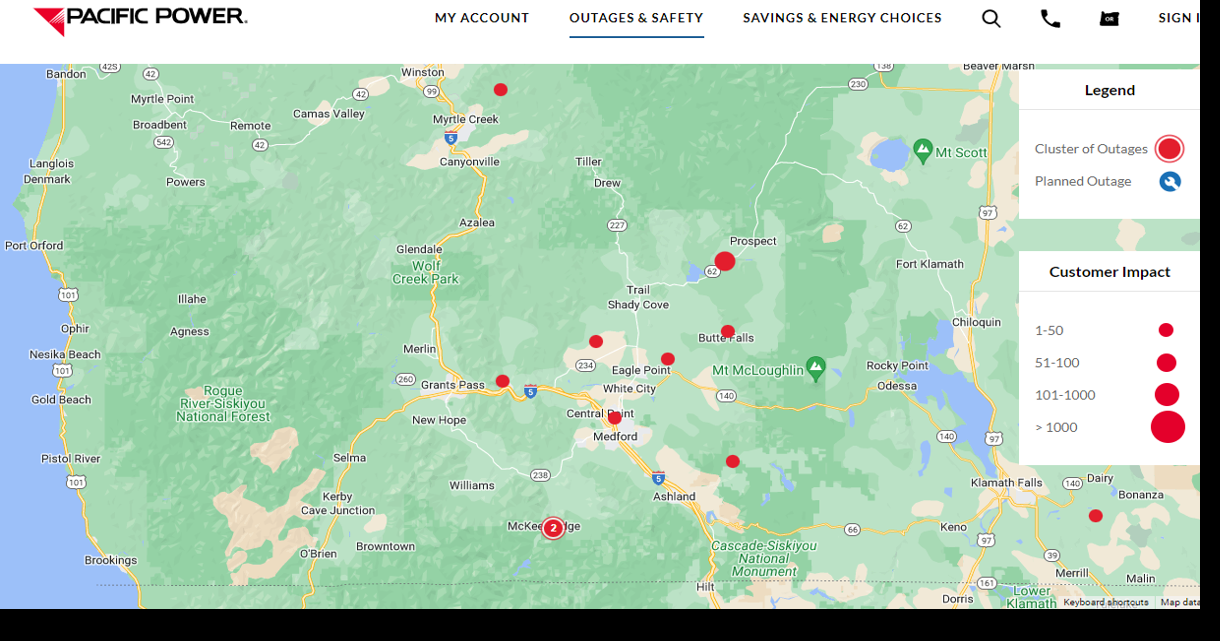The width and height of the screenshot is (1220, 641).
Task: Click the Keno town label
Action: [x=954, y=527]
